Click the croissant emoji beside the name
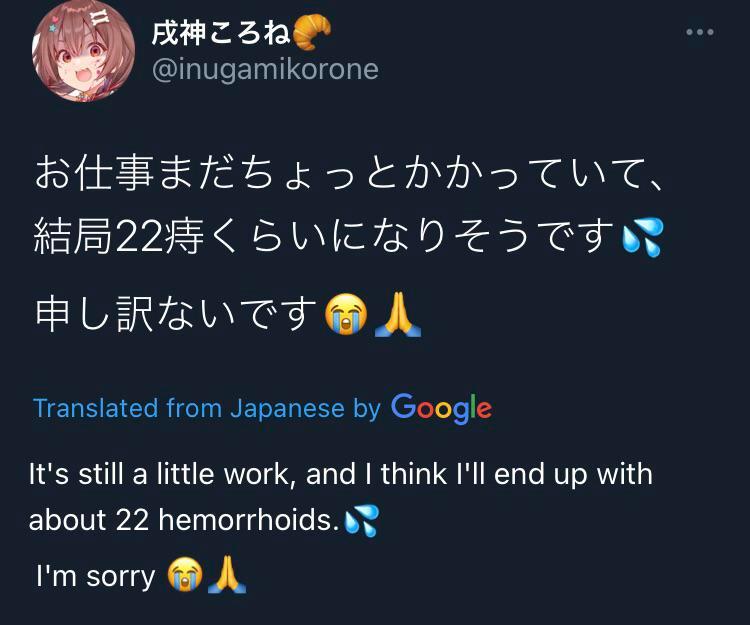Image resolution: width=750 pixels, height=625 pixels. [312, 33]
